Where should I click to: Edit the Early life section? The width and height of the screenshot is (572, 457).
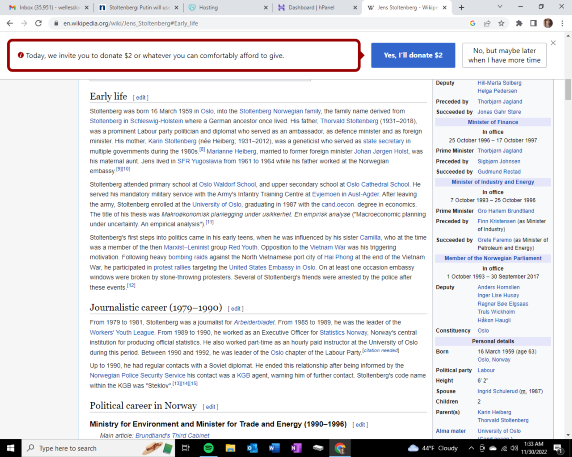(x=140, y=98)
